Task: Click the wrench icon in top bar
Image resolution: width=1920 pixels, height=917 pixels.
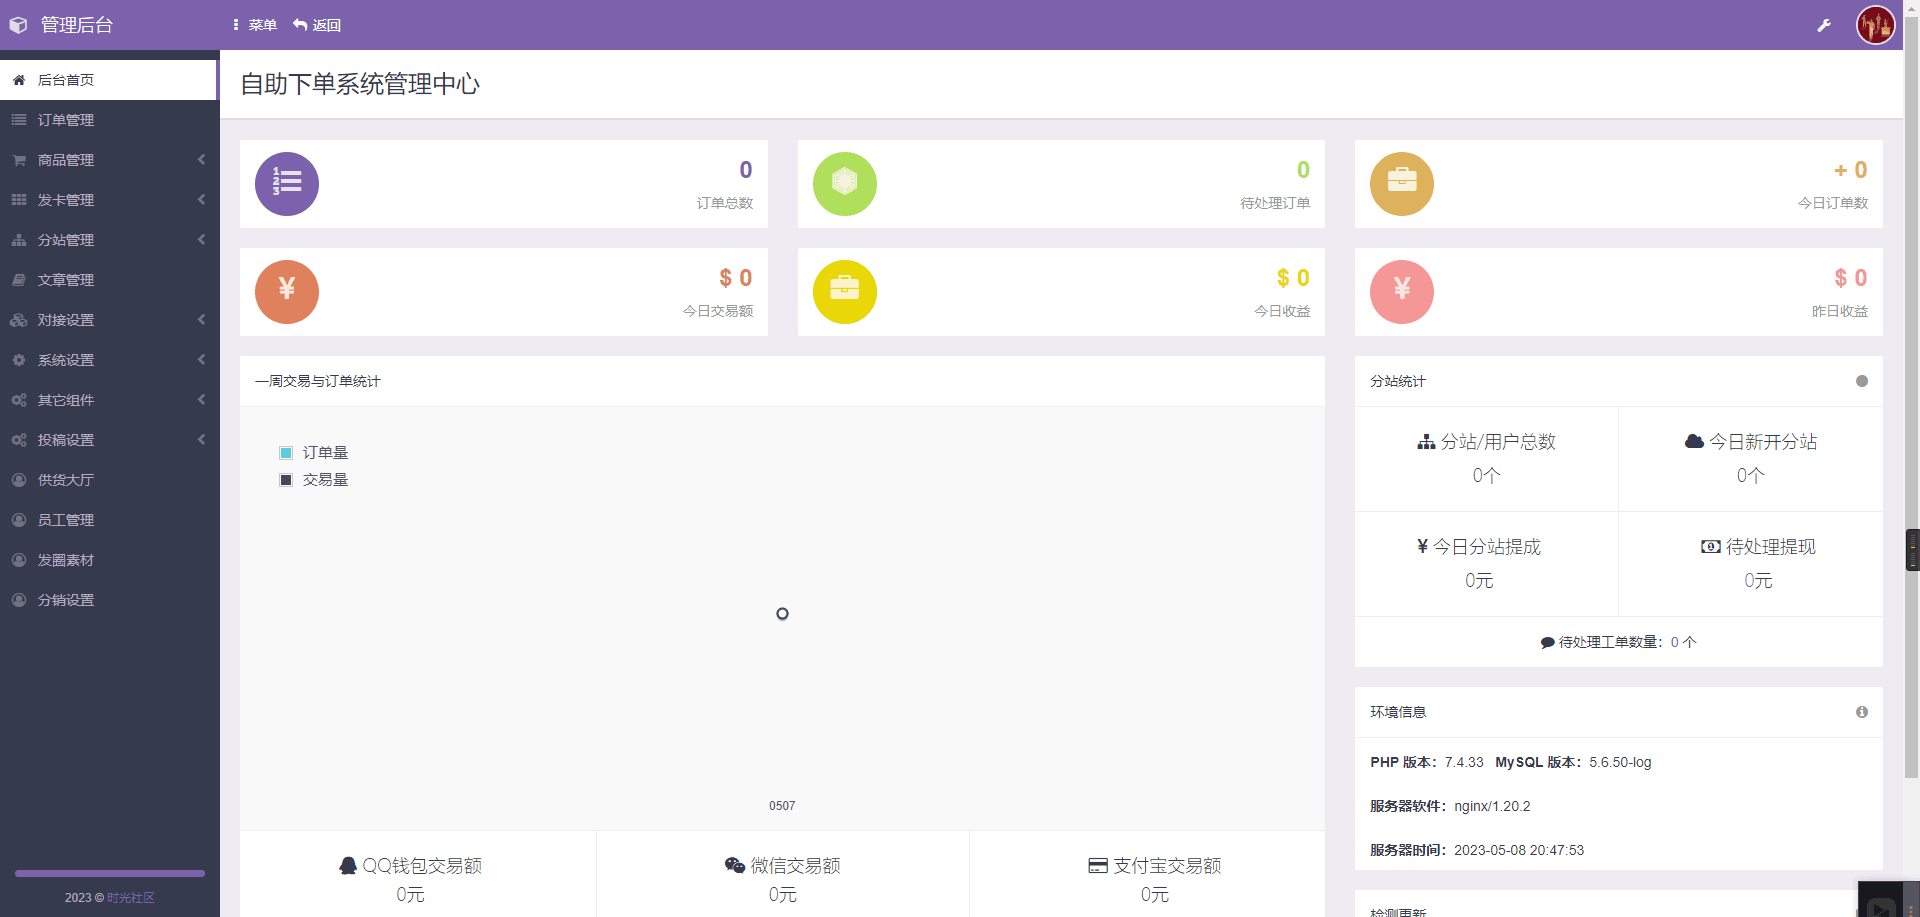Action: (x=1824, y=24)
